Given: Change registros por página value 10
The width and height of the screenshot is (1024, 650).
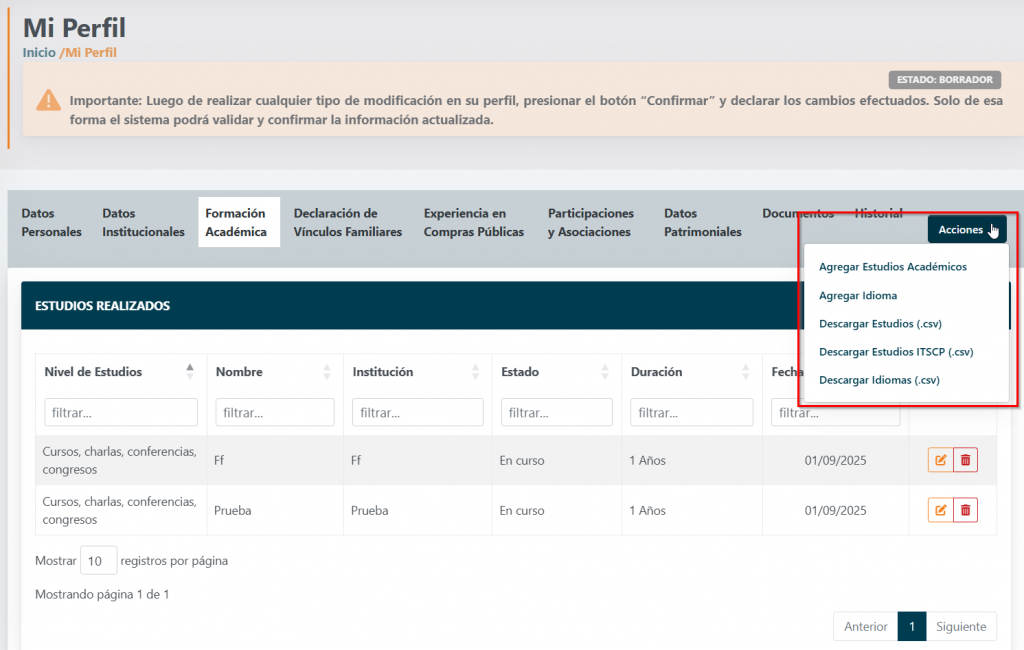Looking at the screenshot, I should (x=99, y=561).
